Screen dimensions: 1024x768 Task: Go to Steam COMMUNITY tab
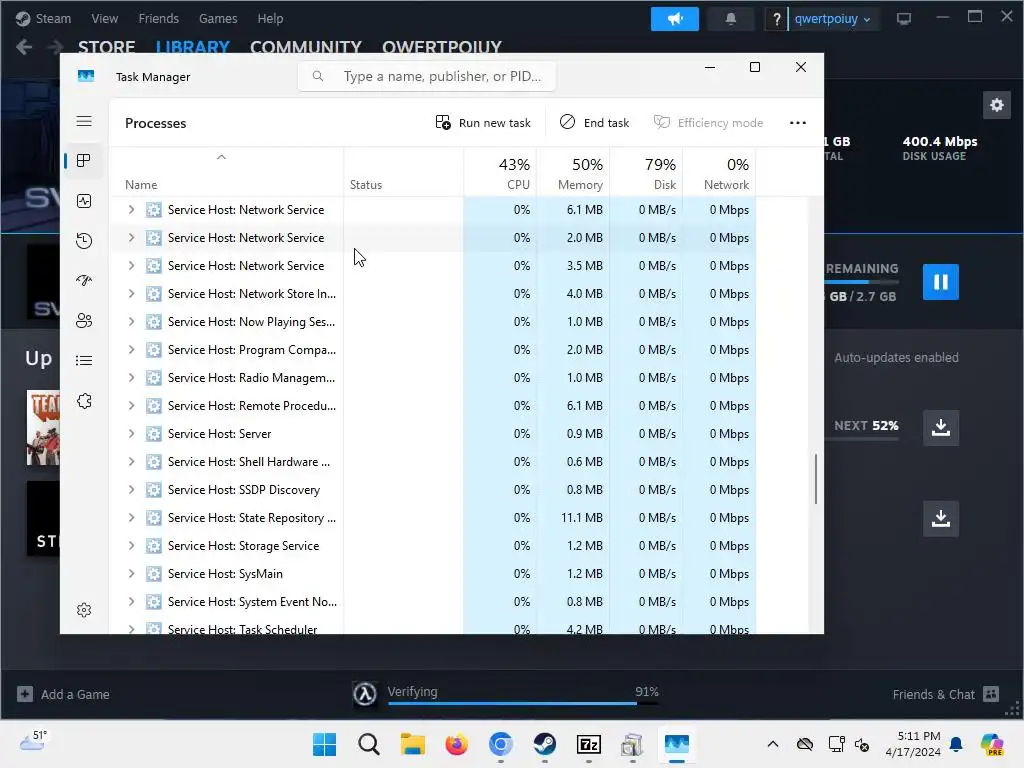(306, 47)
